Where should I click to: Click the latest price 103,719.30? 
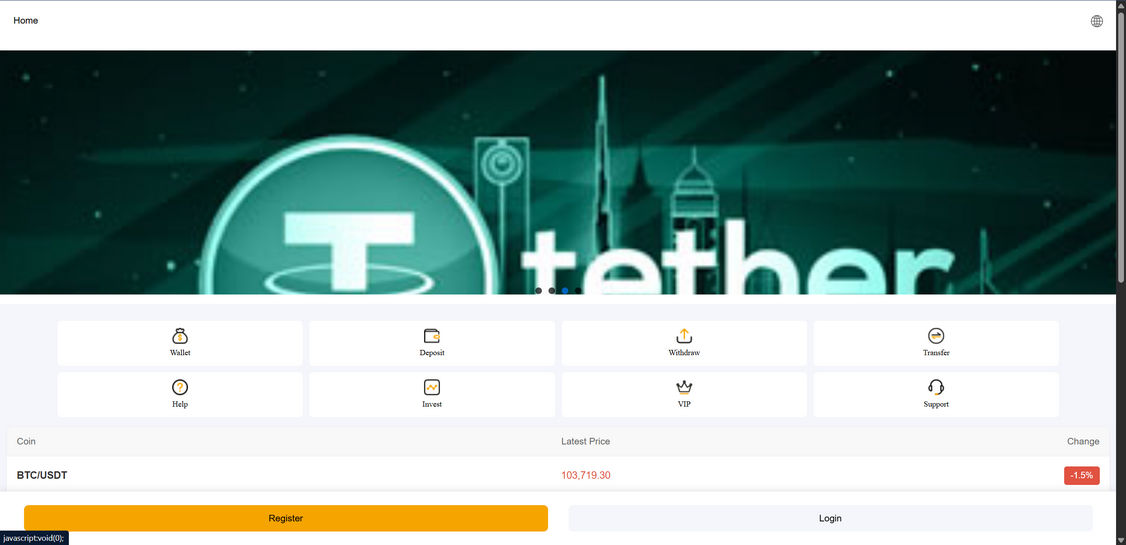586,475
